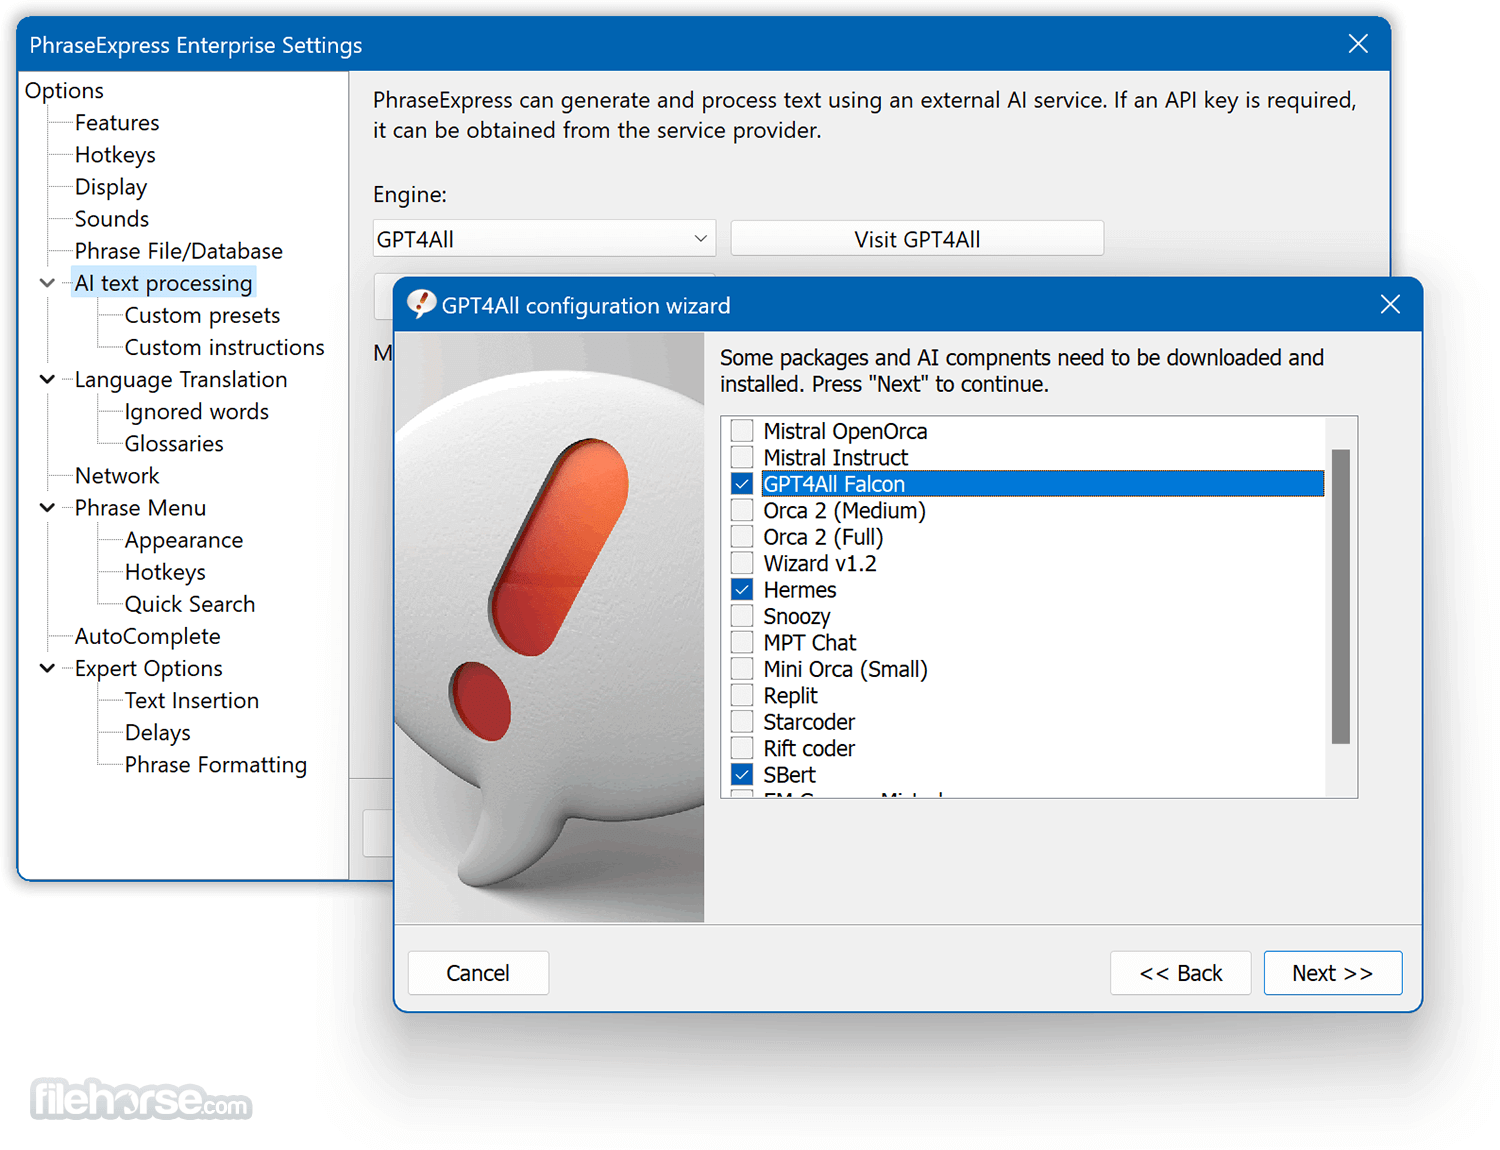Viewport: 1500px width, 1150px height.
Task: Open Quick Search settings
Action: click(x=190, y=604)
